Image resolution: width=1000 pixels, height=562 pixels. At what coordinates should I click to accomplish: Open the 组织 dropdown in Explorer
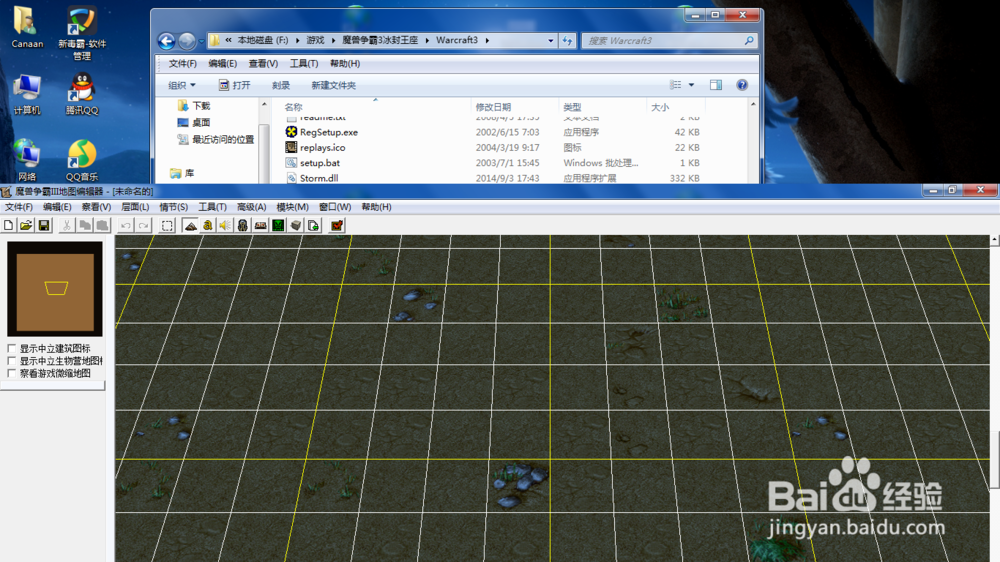[x=182, y=85]
